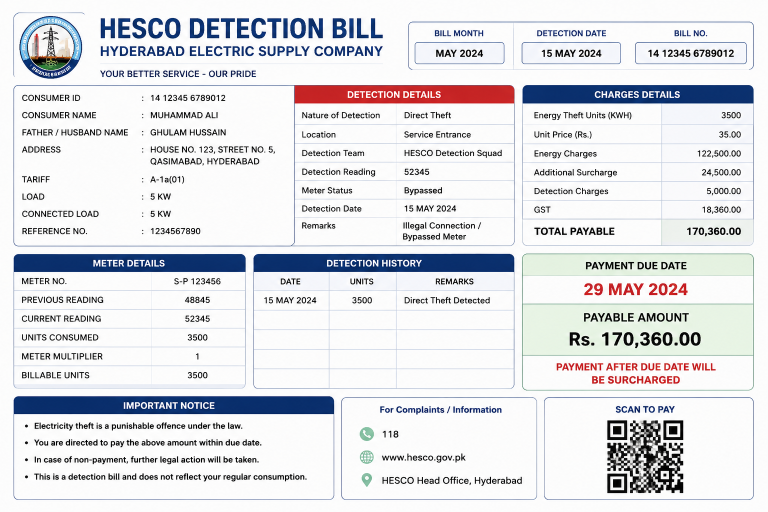The width and height of the screenshot is (768, 512).
Task: Click Detection Reading value 52345
Action: tap(416, 172)
